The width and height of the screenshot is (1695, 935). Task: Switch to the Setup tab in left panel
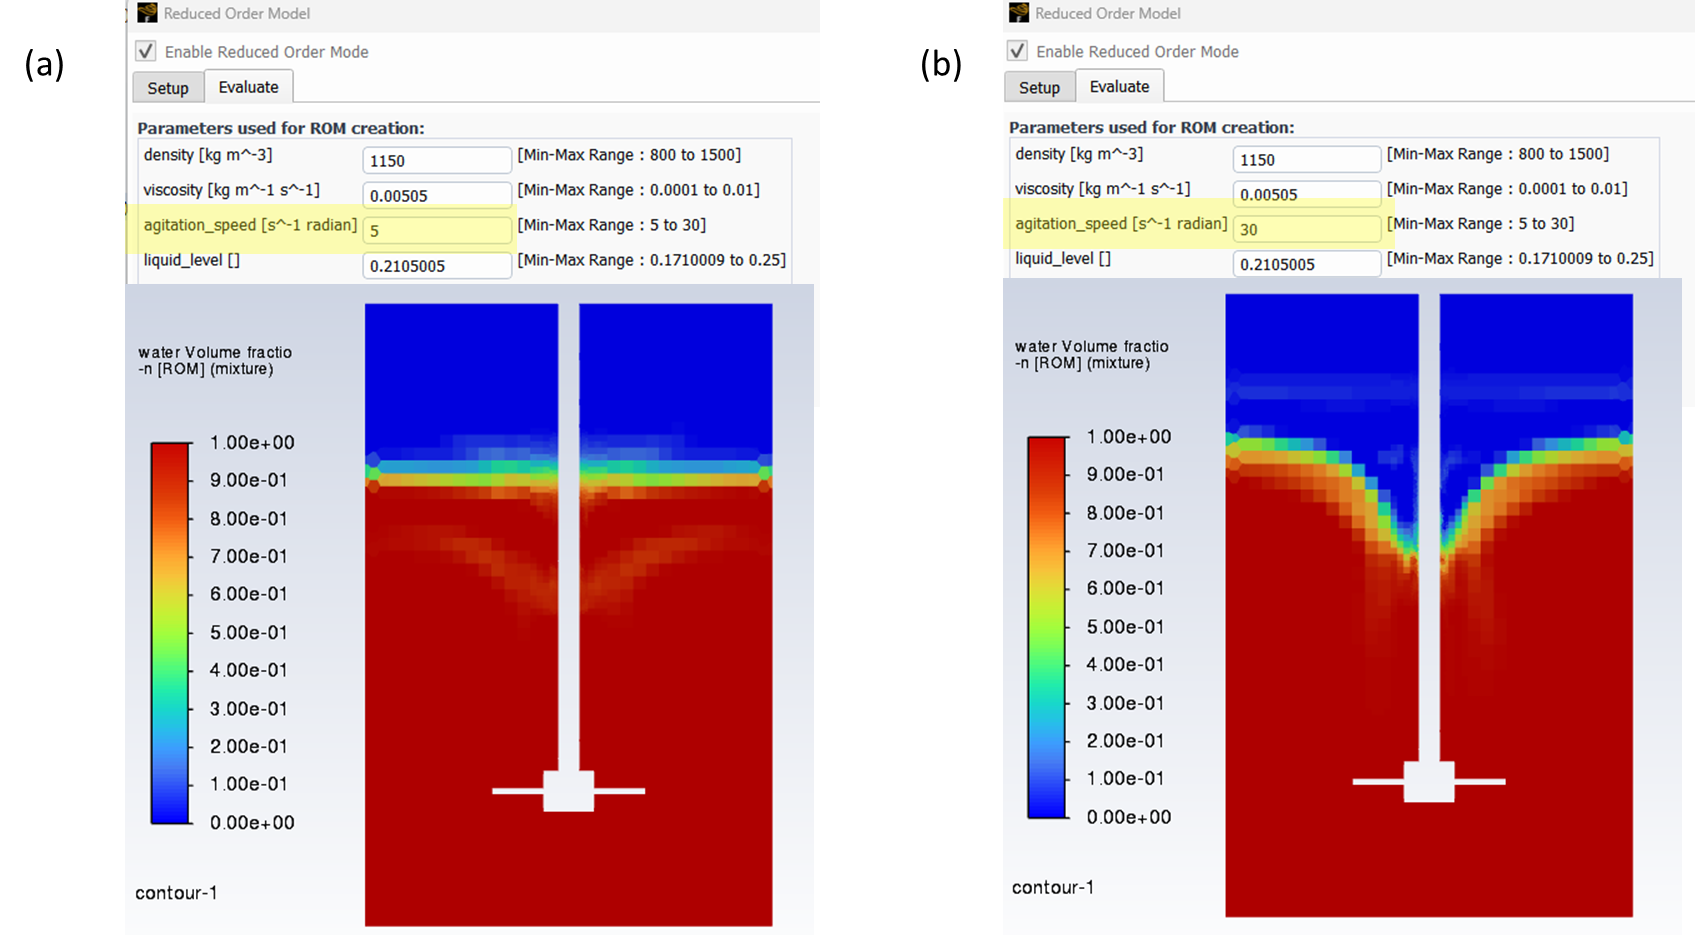click(x=168, y=88)
